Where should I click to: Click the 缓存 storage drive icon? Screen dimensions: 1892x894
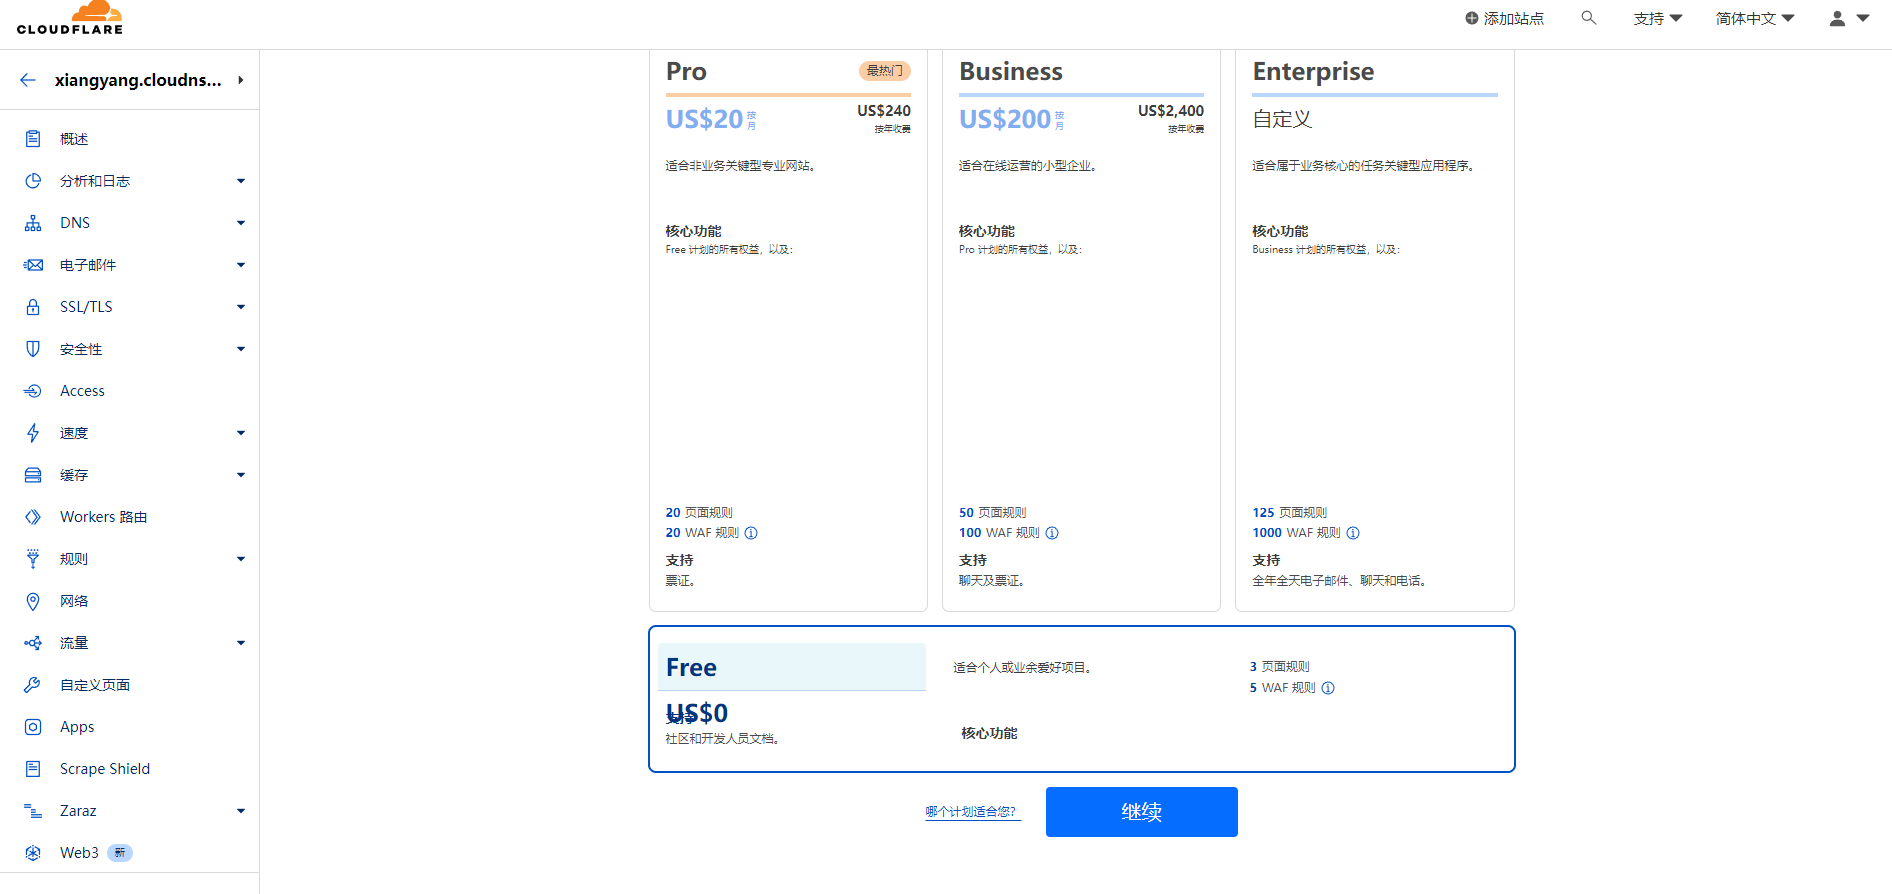[x=33, y=475]
